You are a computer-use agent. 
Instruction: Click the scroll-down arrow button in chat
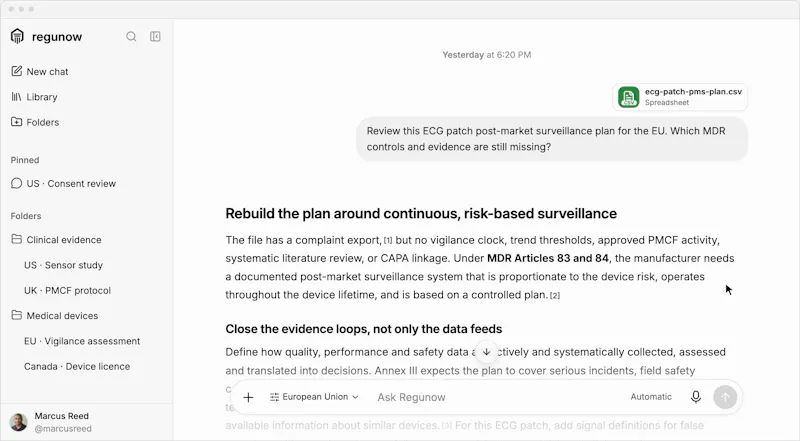(x=487, y=352)
